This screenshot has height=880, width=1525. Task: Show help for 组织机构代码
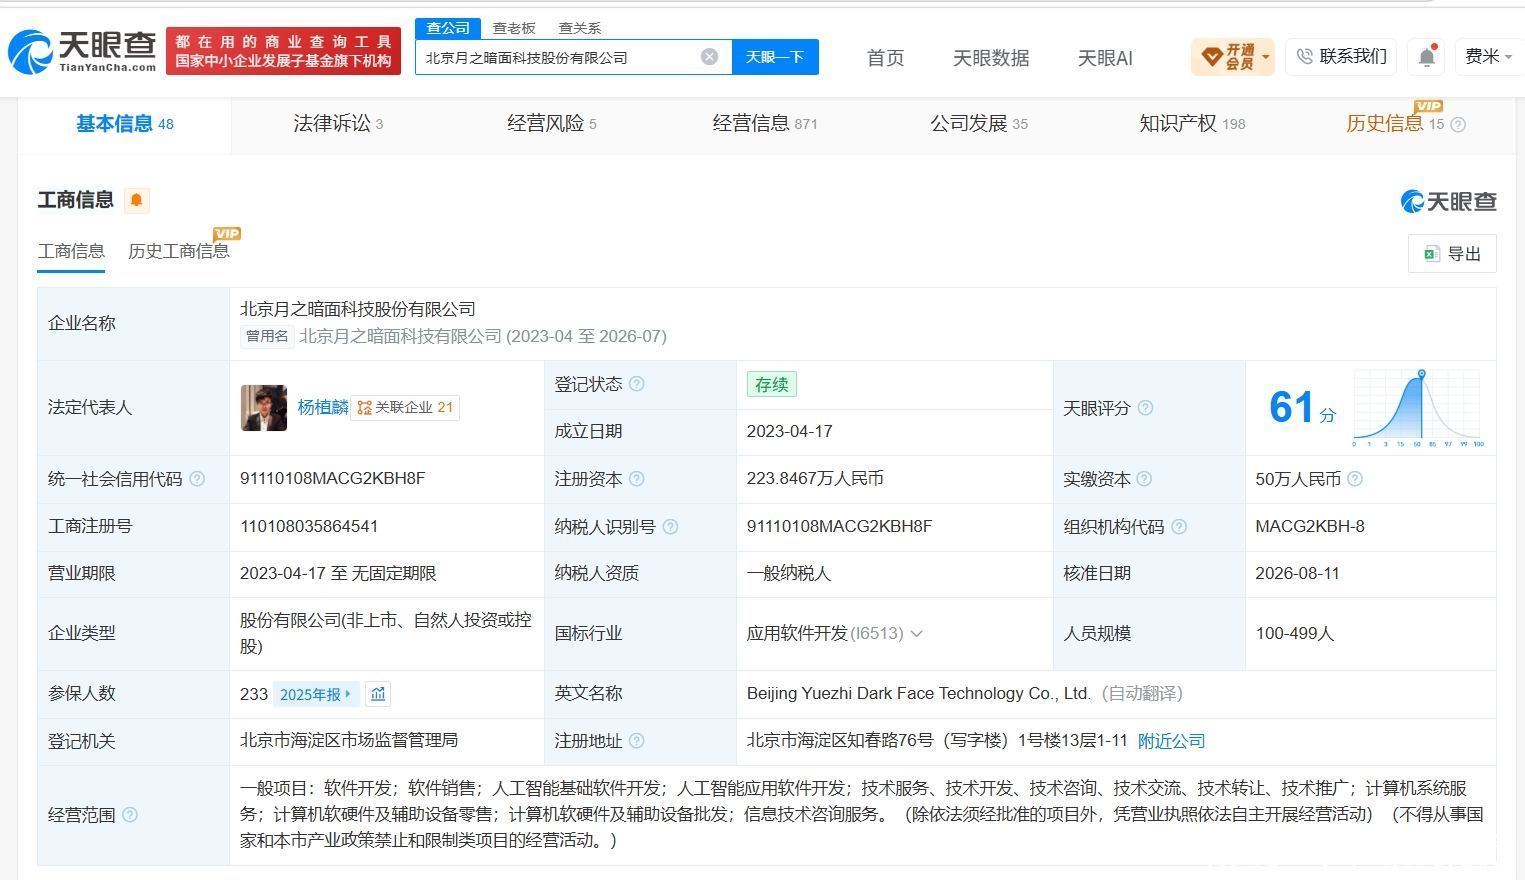(x=1179, y=527)
